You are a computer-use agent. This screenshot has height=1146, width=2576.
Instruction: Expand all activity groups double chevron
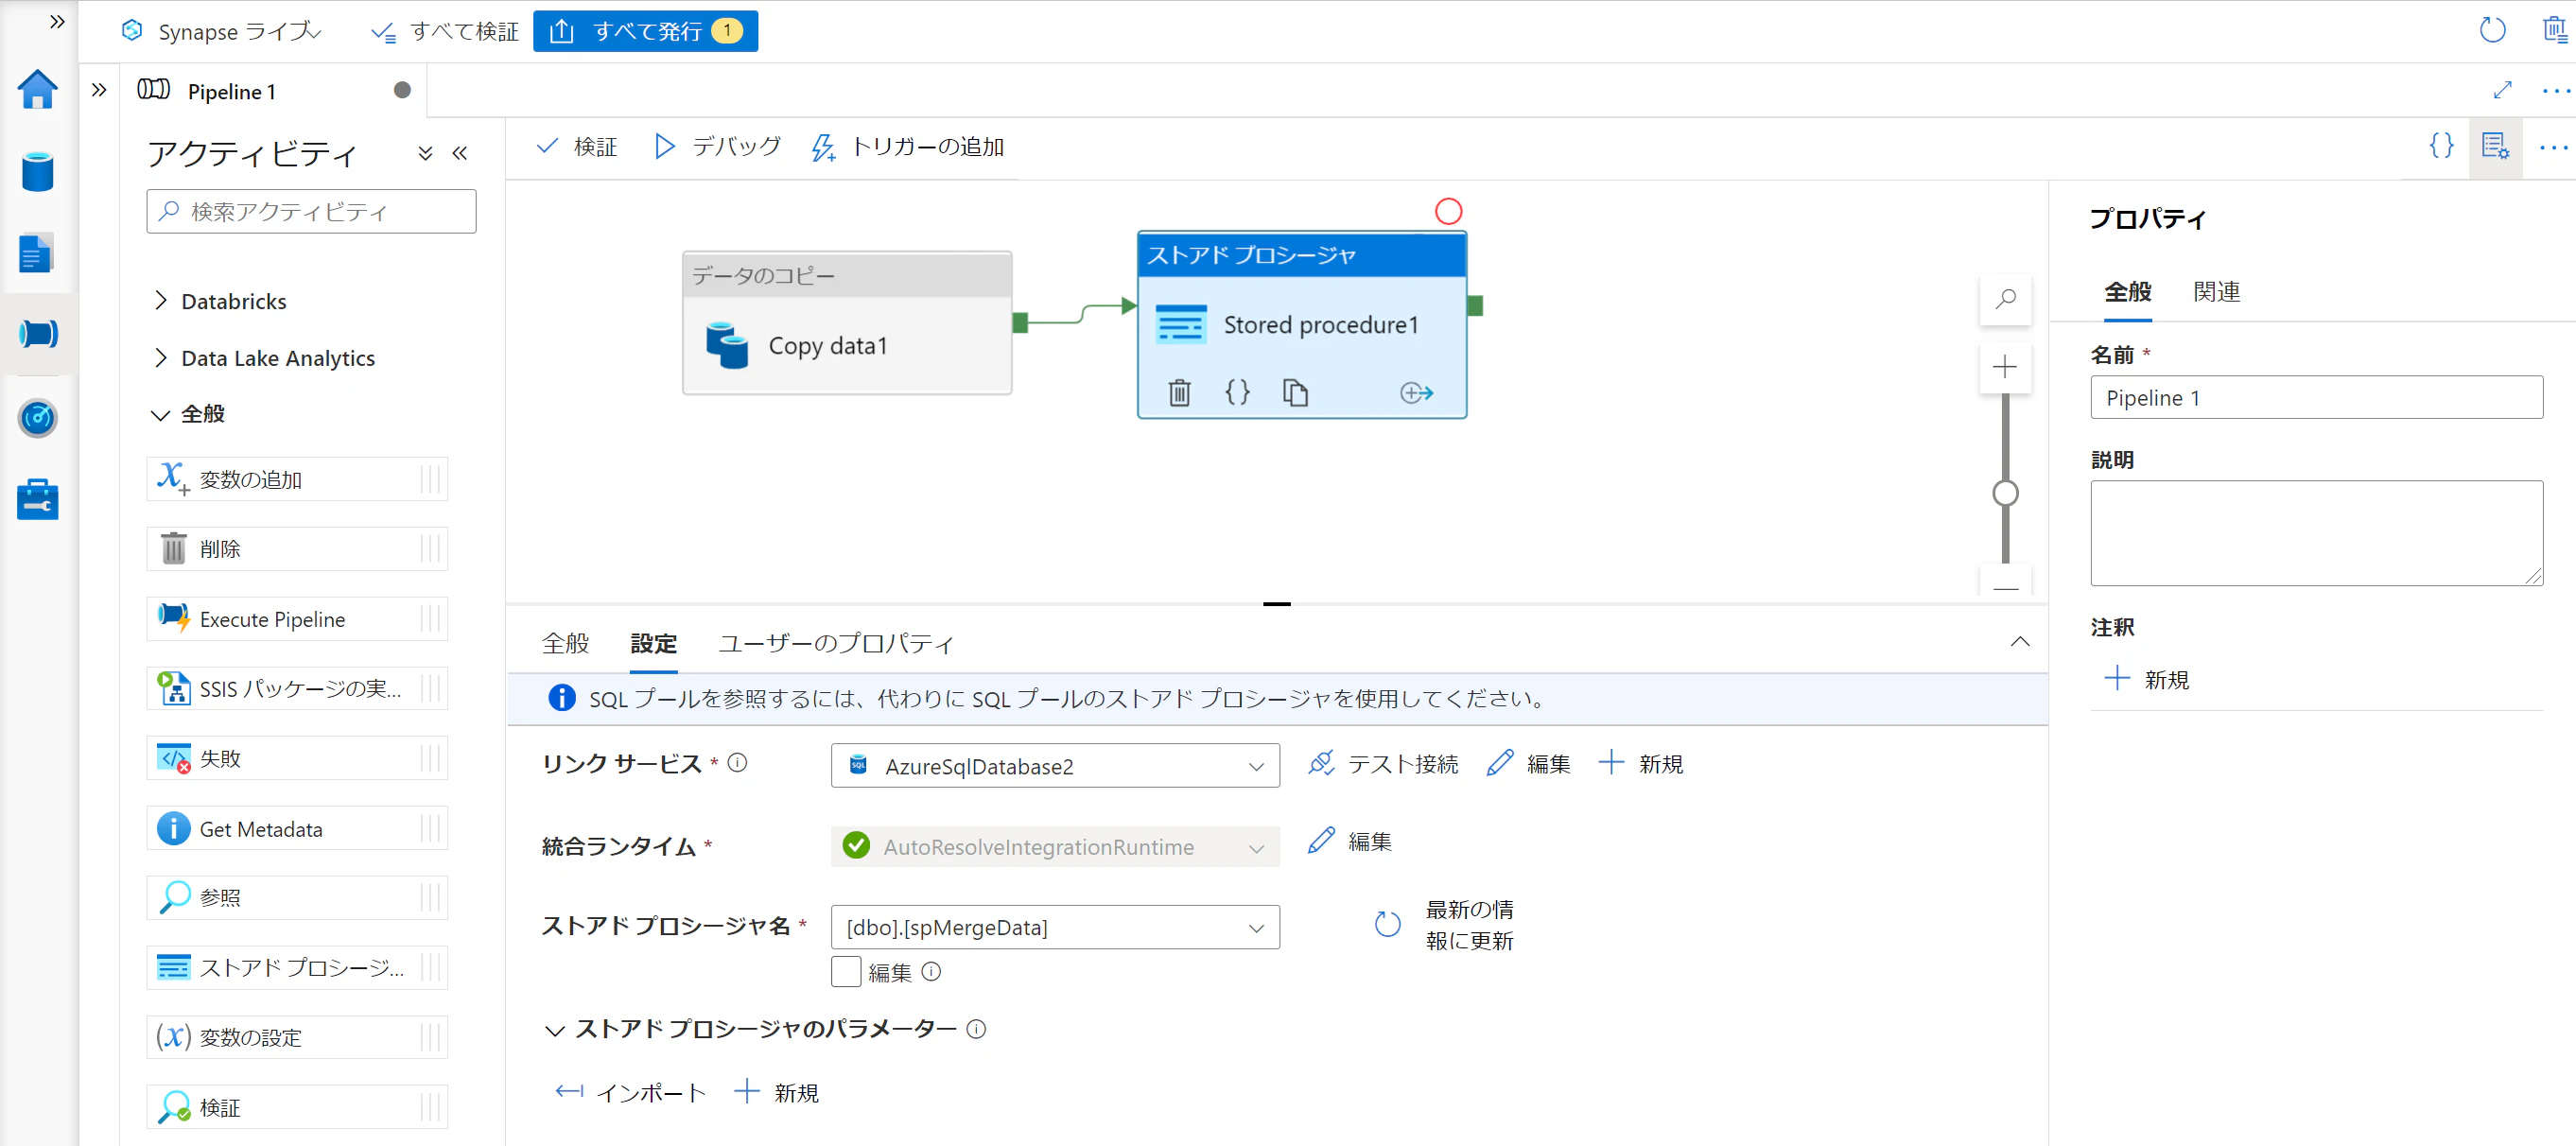point(425,153)
